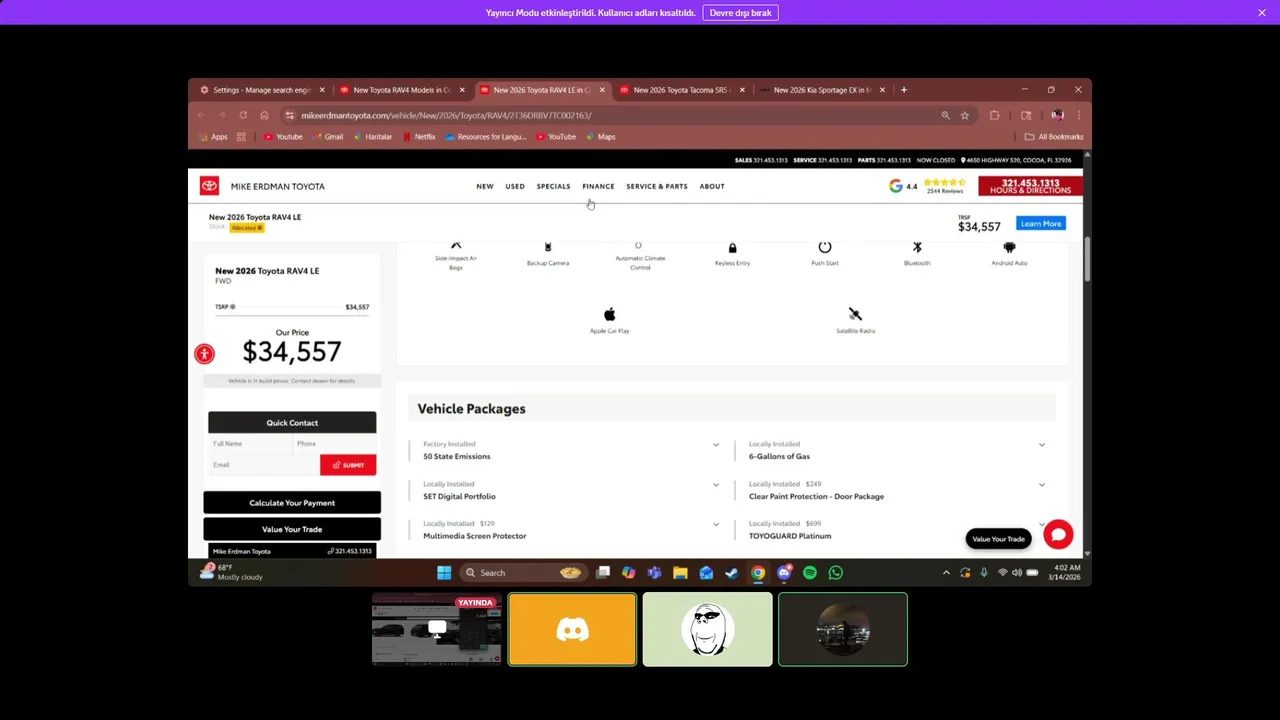Open the USED menu

(x=515, y=186)
